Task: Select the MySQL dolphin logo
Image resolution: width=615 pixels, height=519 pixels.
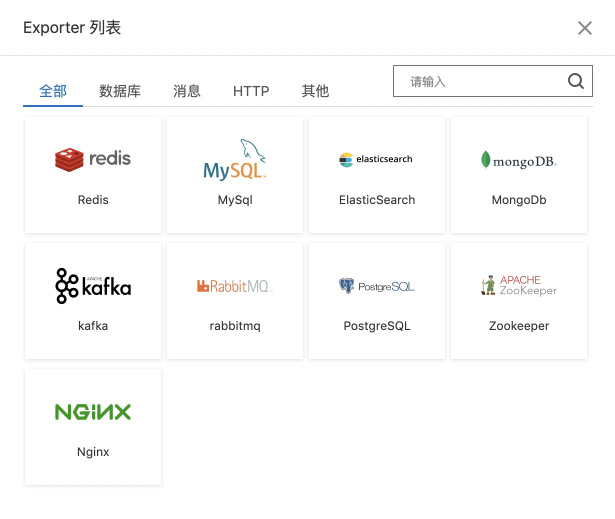Action: [x=235, y=160]
